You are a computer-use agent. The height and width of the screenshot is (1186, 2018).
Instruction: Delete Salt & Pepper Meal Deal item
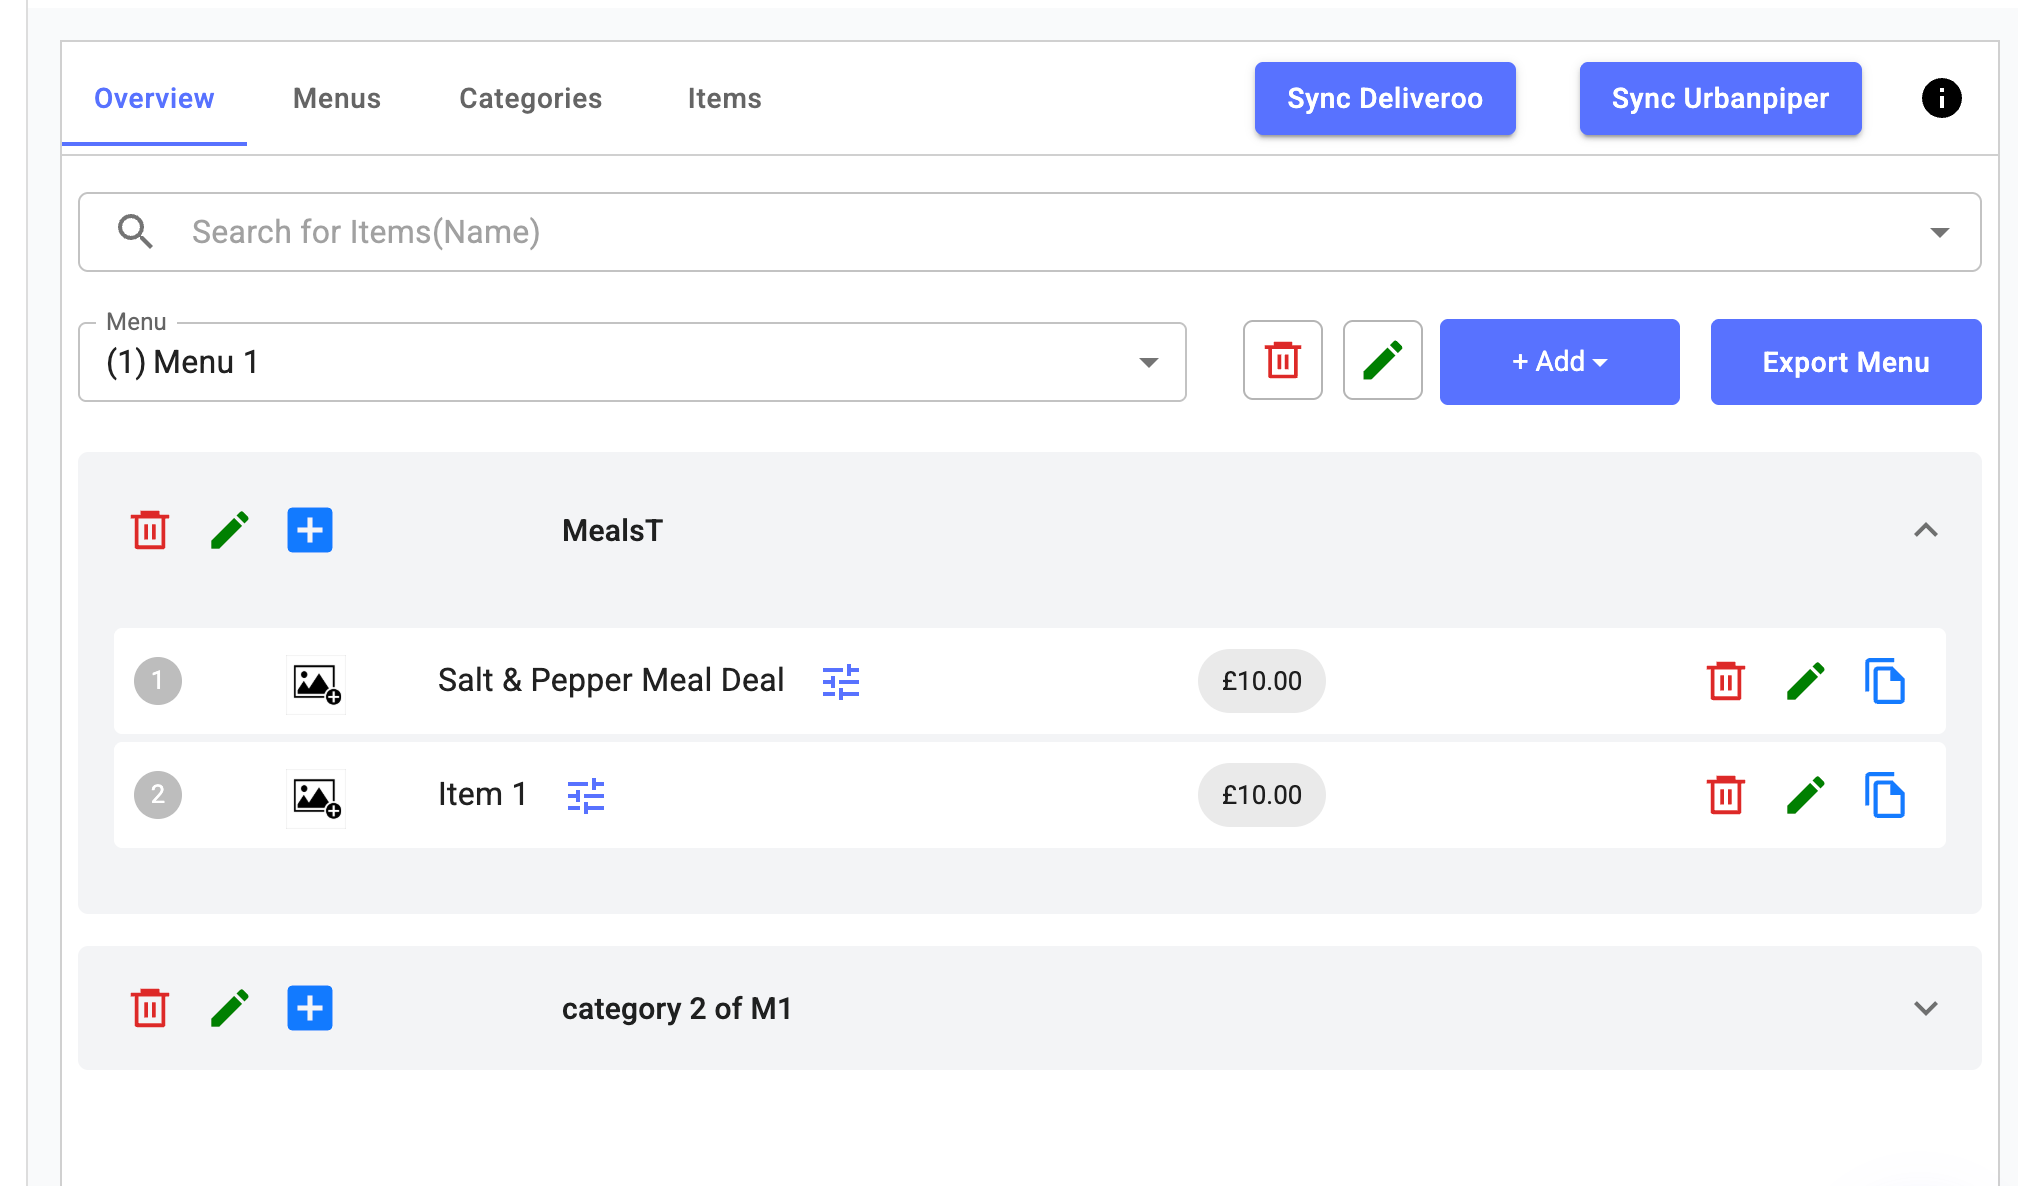click(1726, 681)
